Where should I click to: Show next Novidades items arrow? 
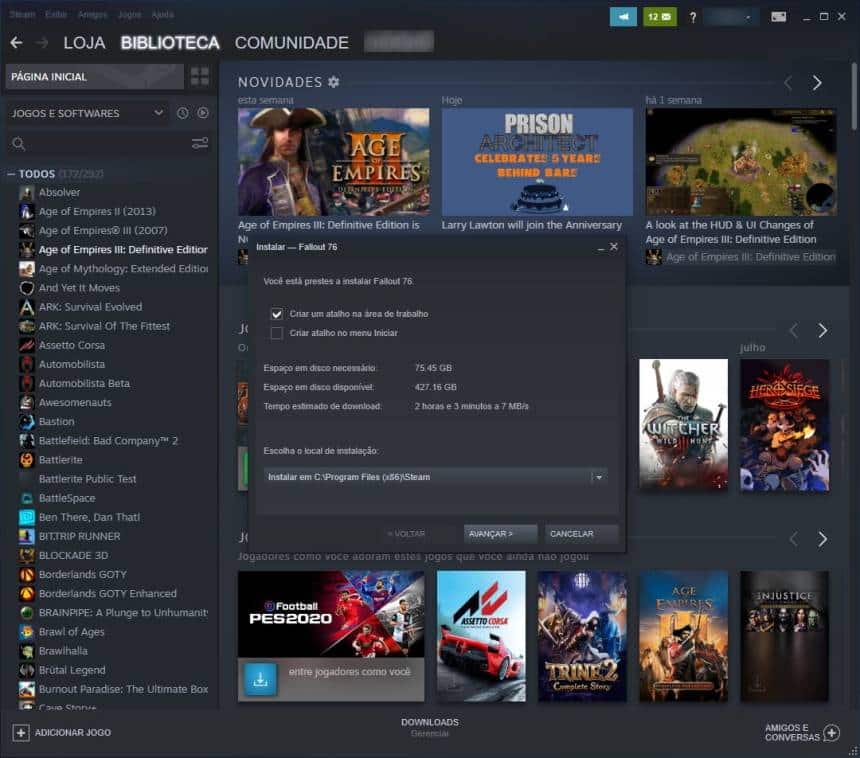[817, 83]
